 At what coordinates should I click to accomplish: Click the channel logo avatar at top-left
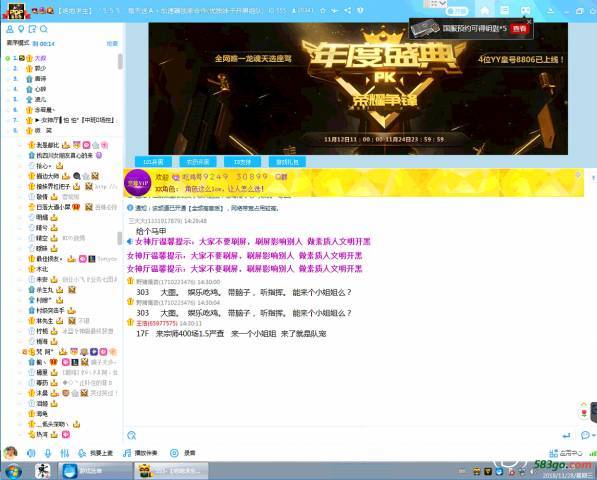[16, 11]
